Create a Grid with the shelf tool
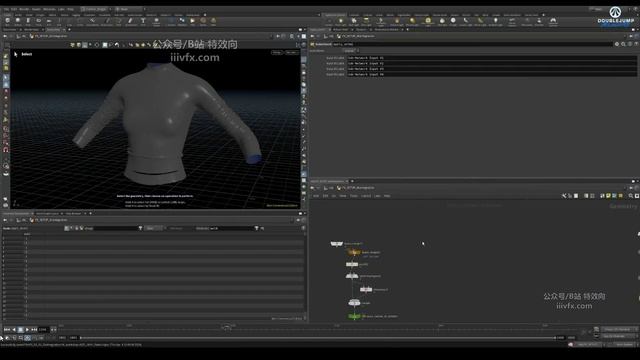640x360 pixels. pos(49,21)
